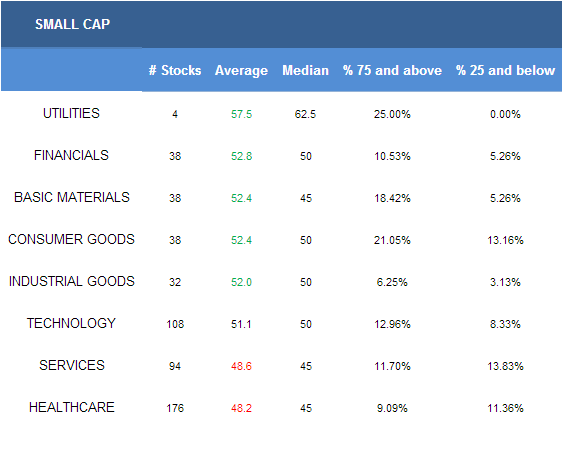This screenshot has width=563, height=453.
Task: Select the UTILITIES row label
Action: coord(71,113)
